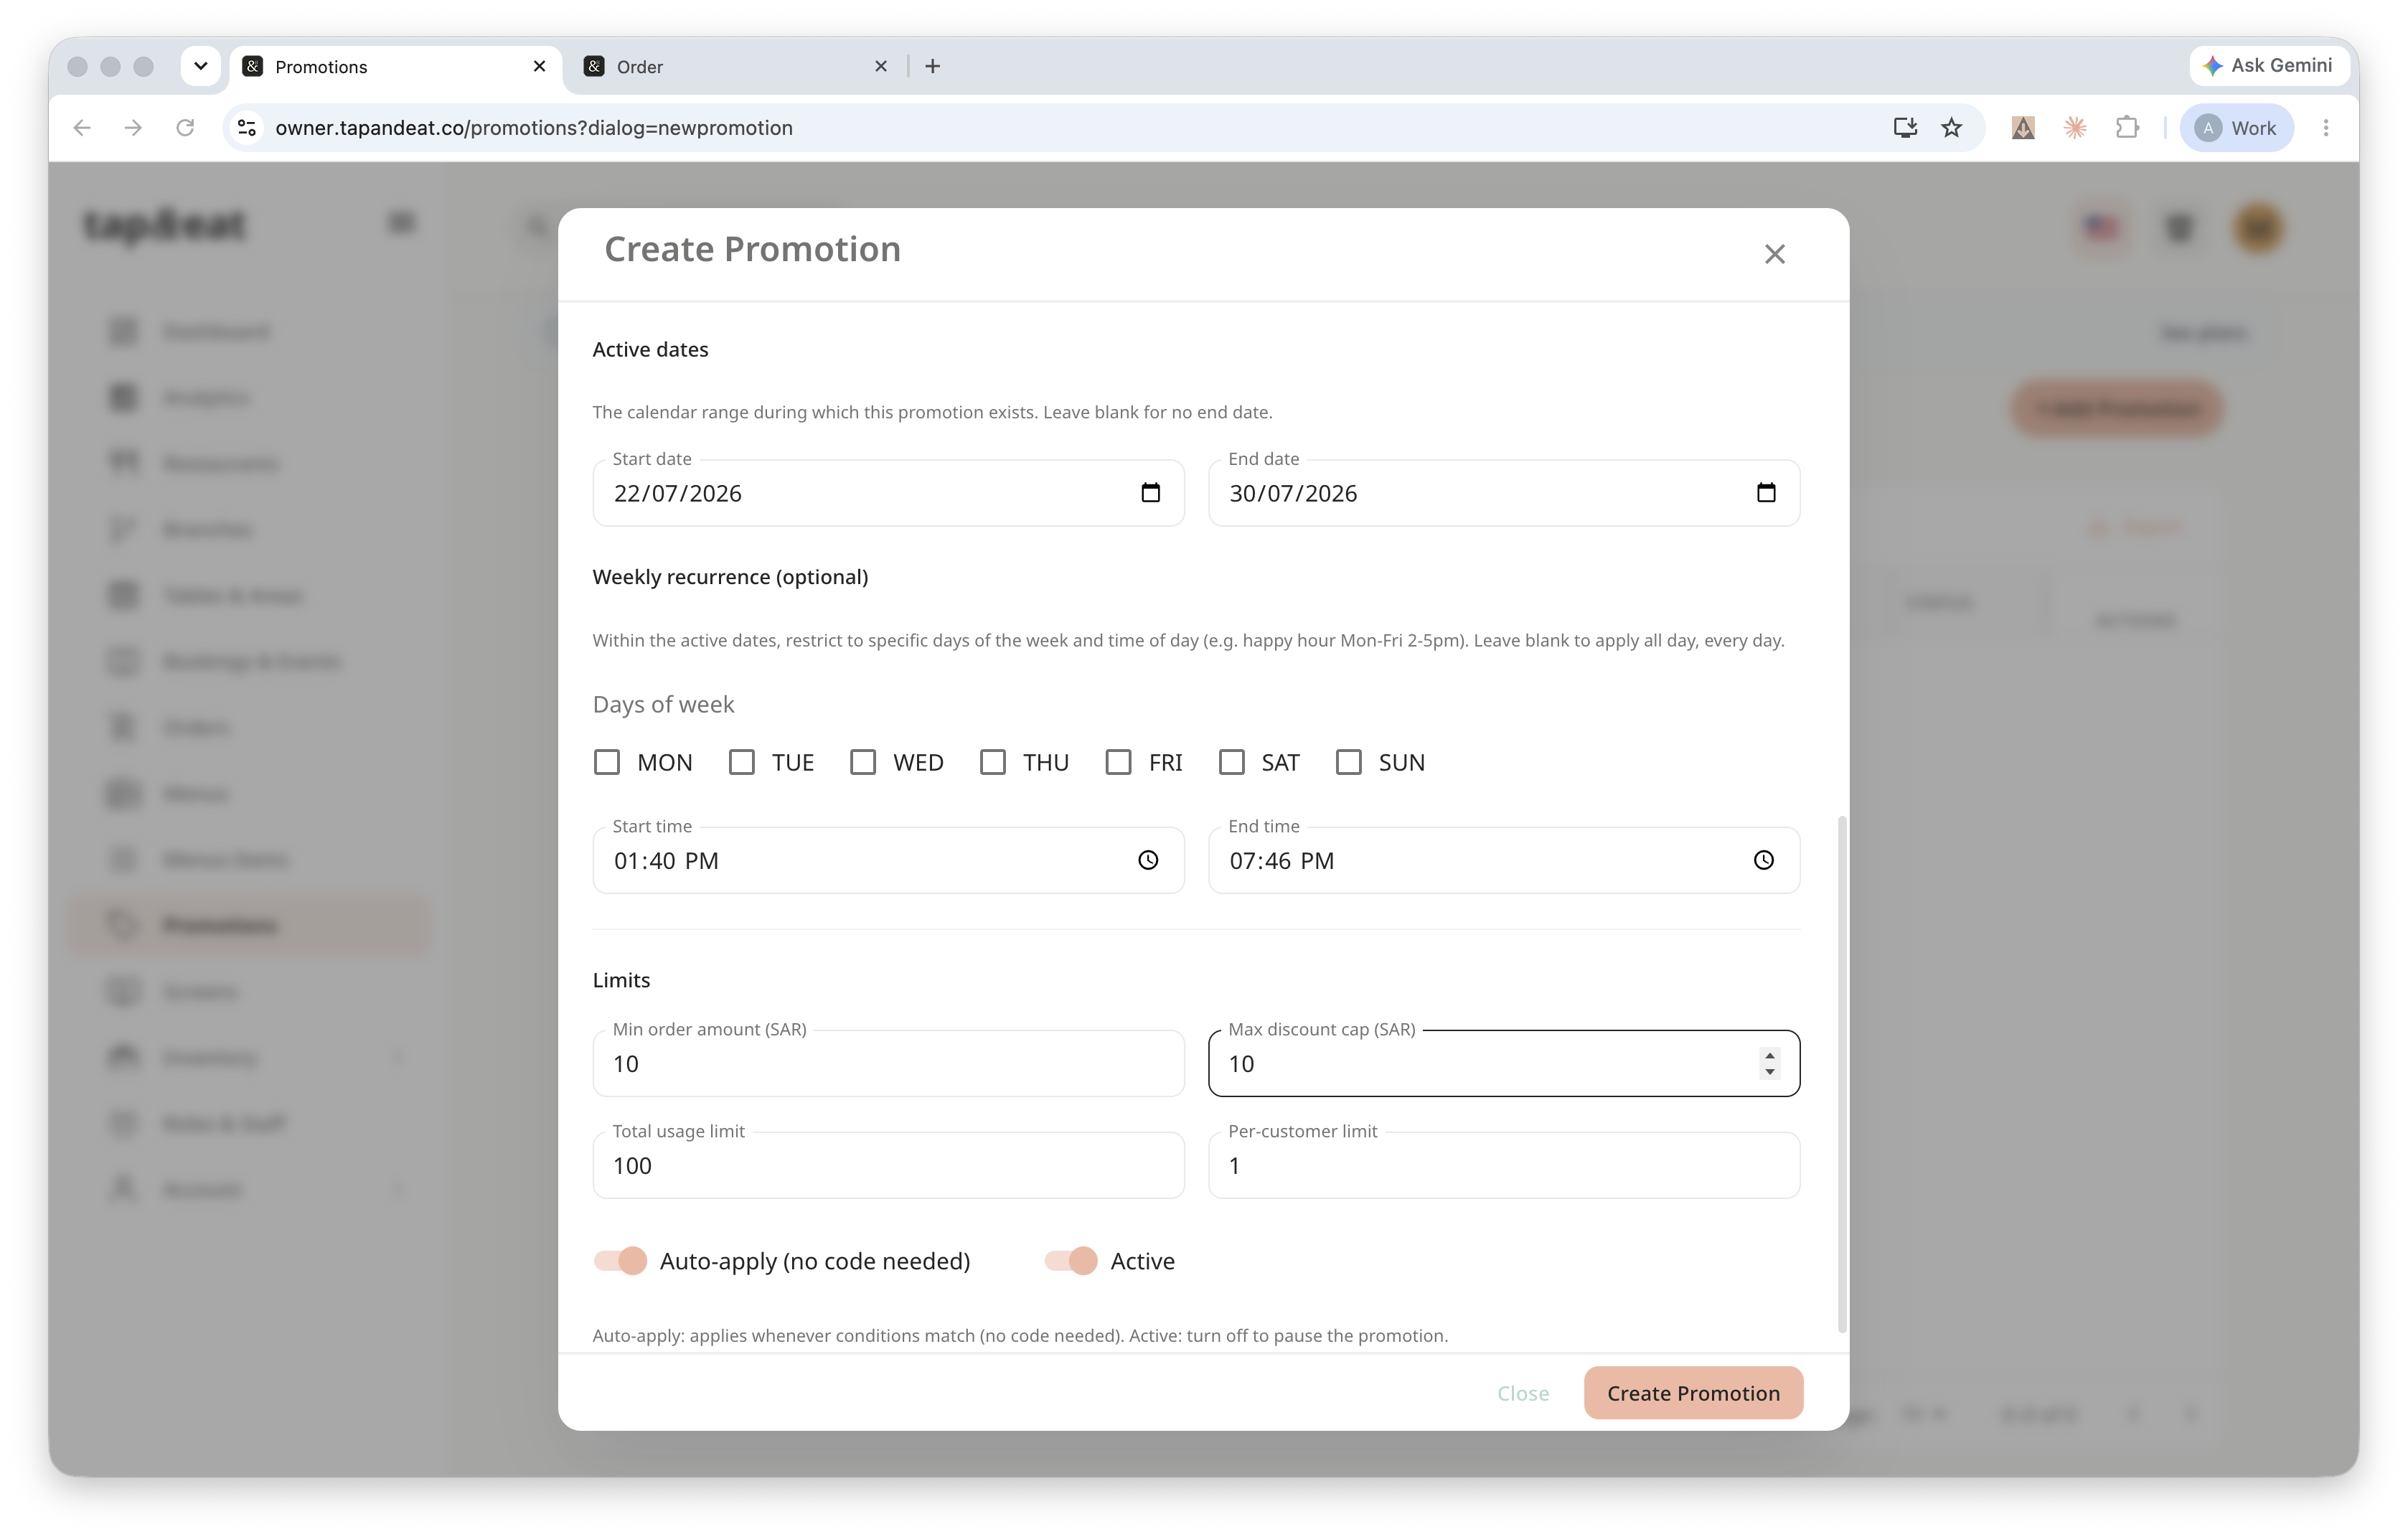Viewport: 2408px width, 1537px height.
Task: Expand the tab search dropdown arrow
Action: tap(200, 66)
